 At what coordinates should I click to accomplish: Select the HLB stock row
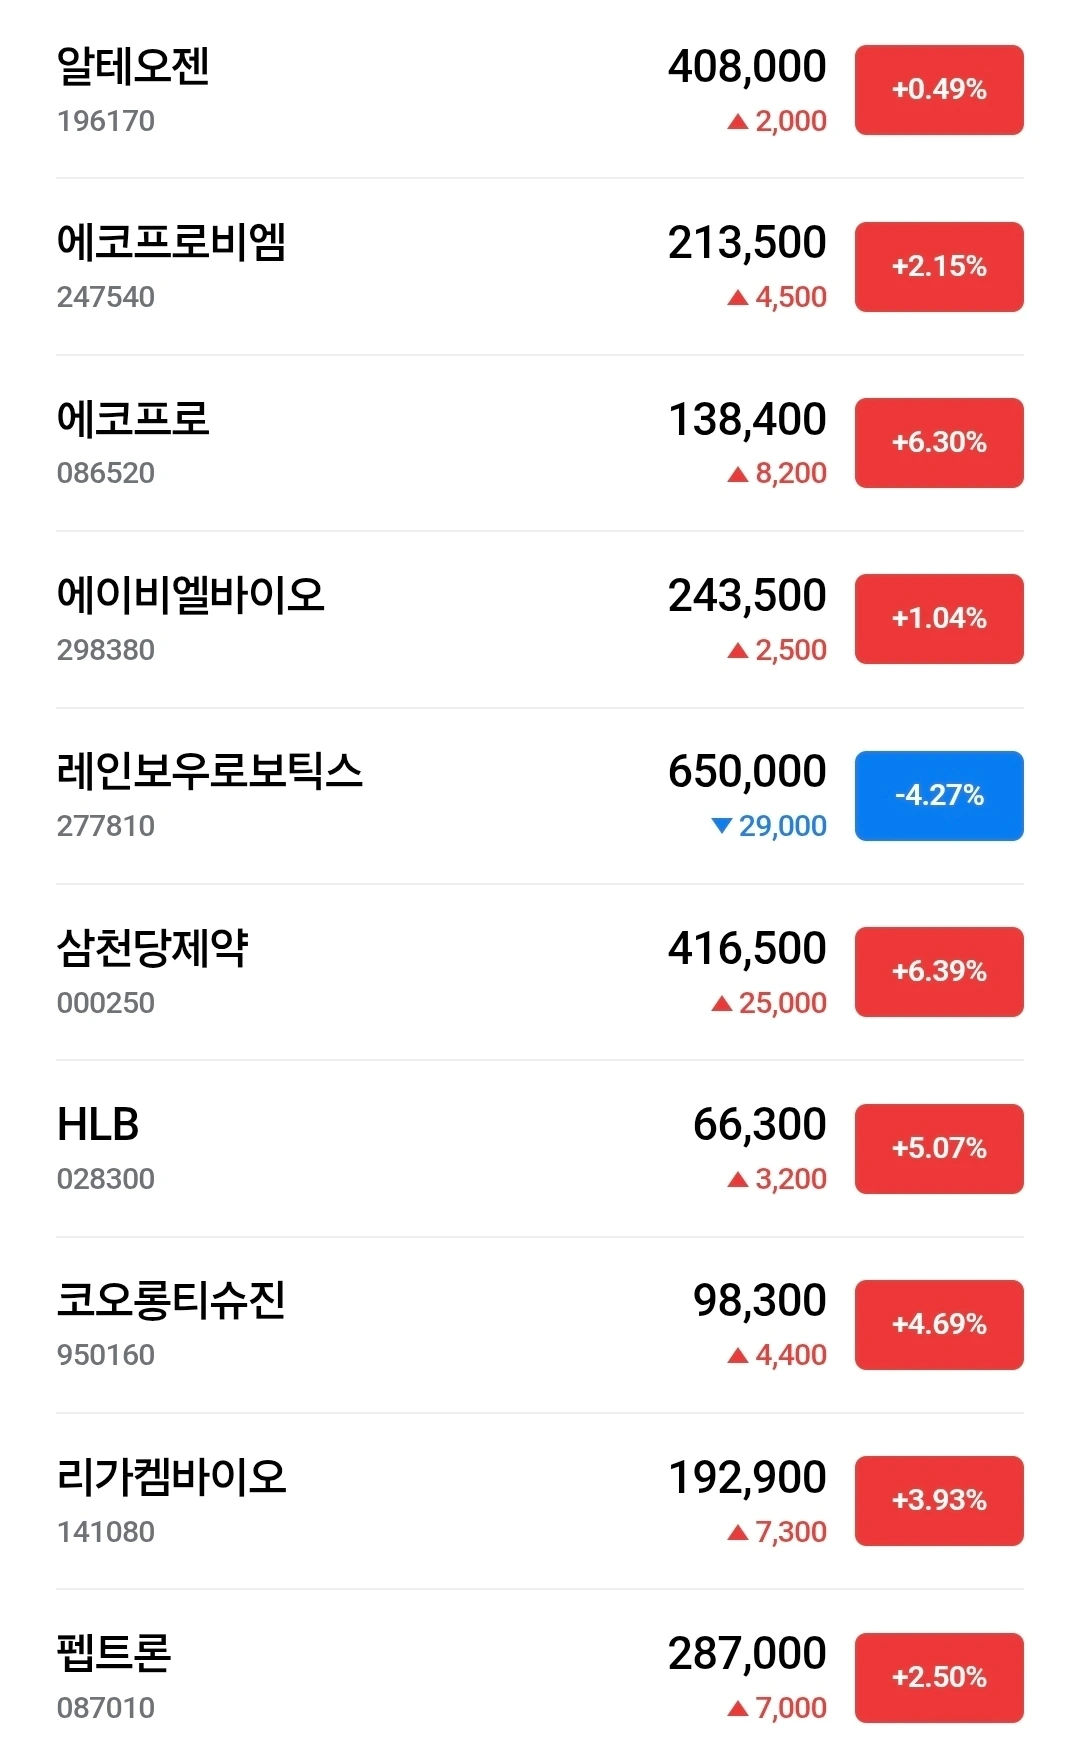(540, 1149)
